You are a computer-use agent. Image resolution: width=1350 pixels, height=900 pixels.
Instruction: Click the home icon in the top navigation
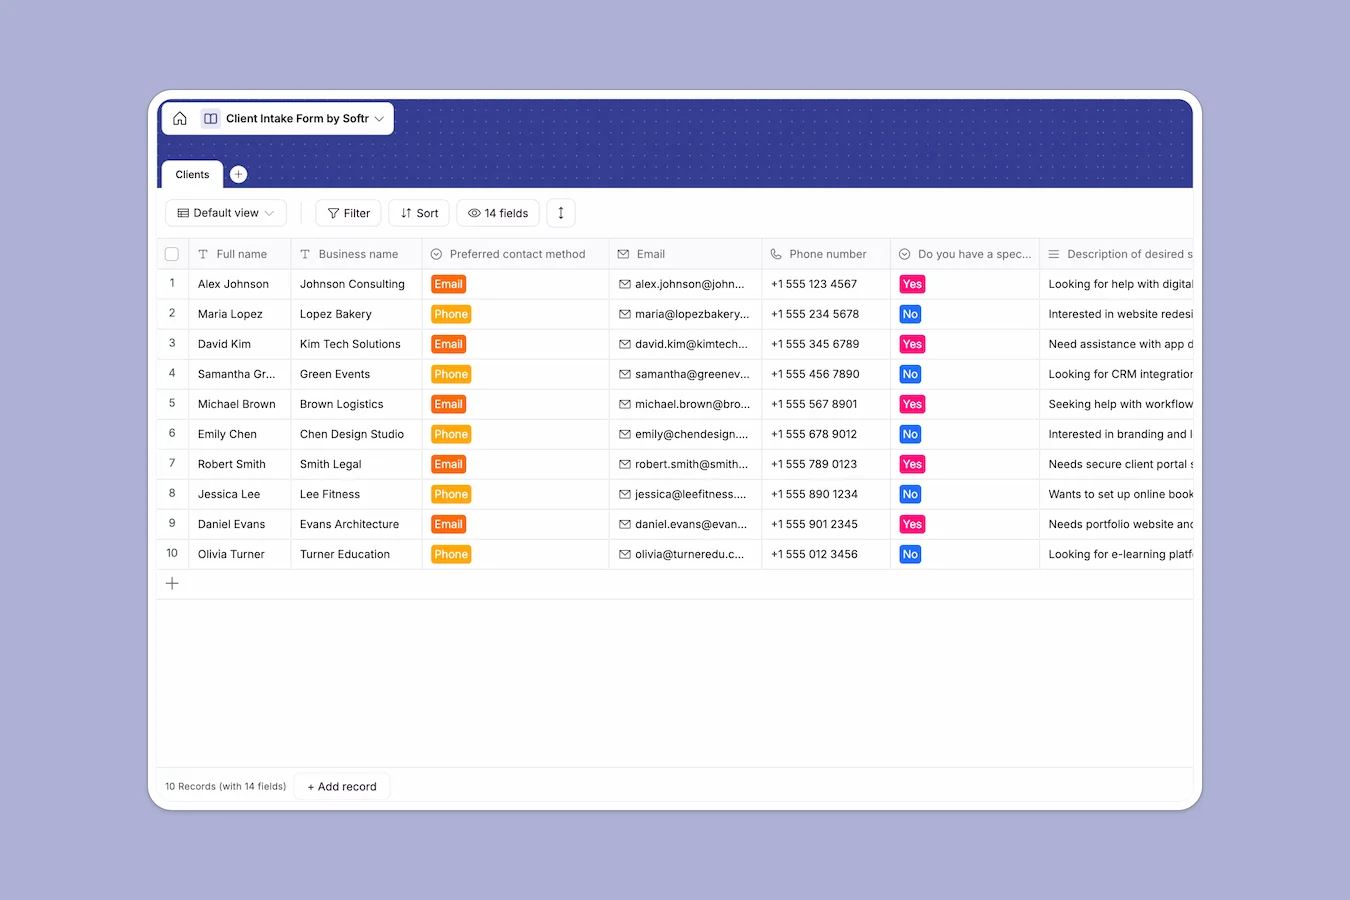pos(179,118)
